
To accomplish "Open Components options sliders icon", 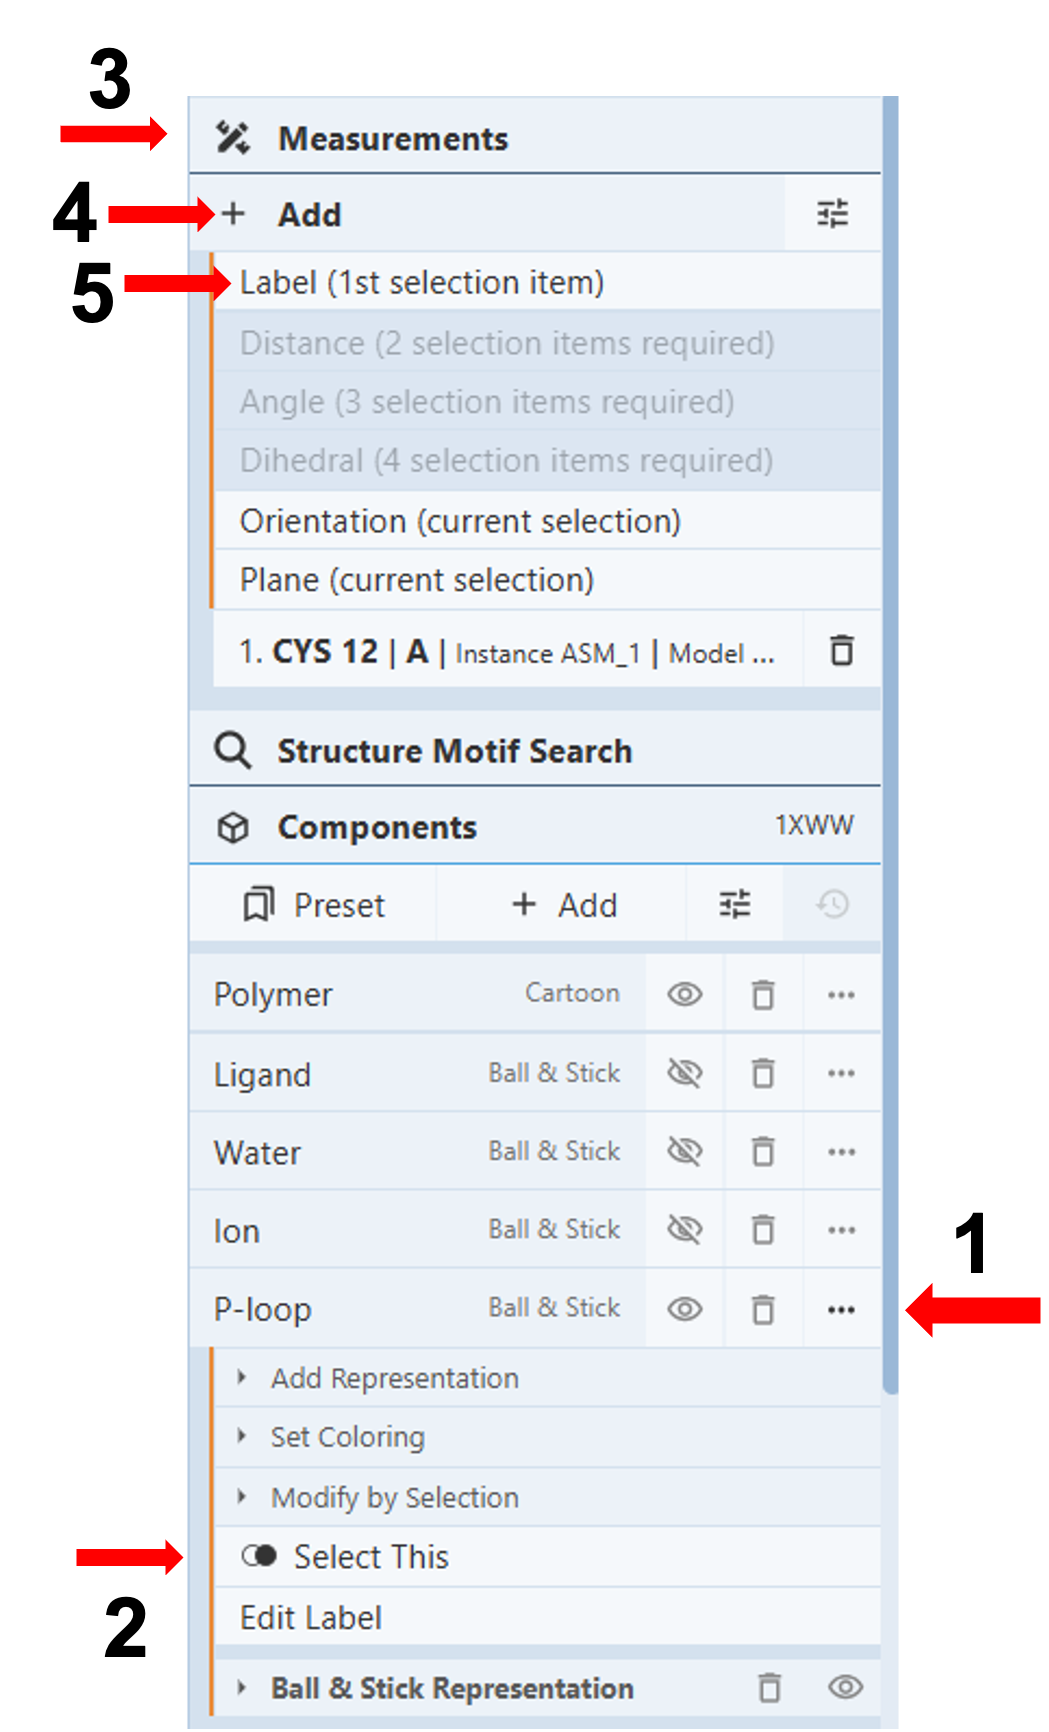I will click(735, 905).
